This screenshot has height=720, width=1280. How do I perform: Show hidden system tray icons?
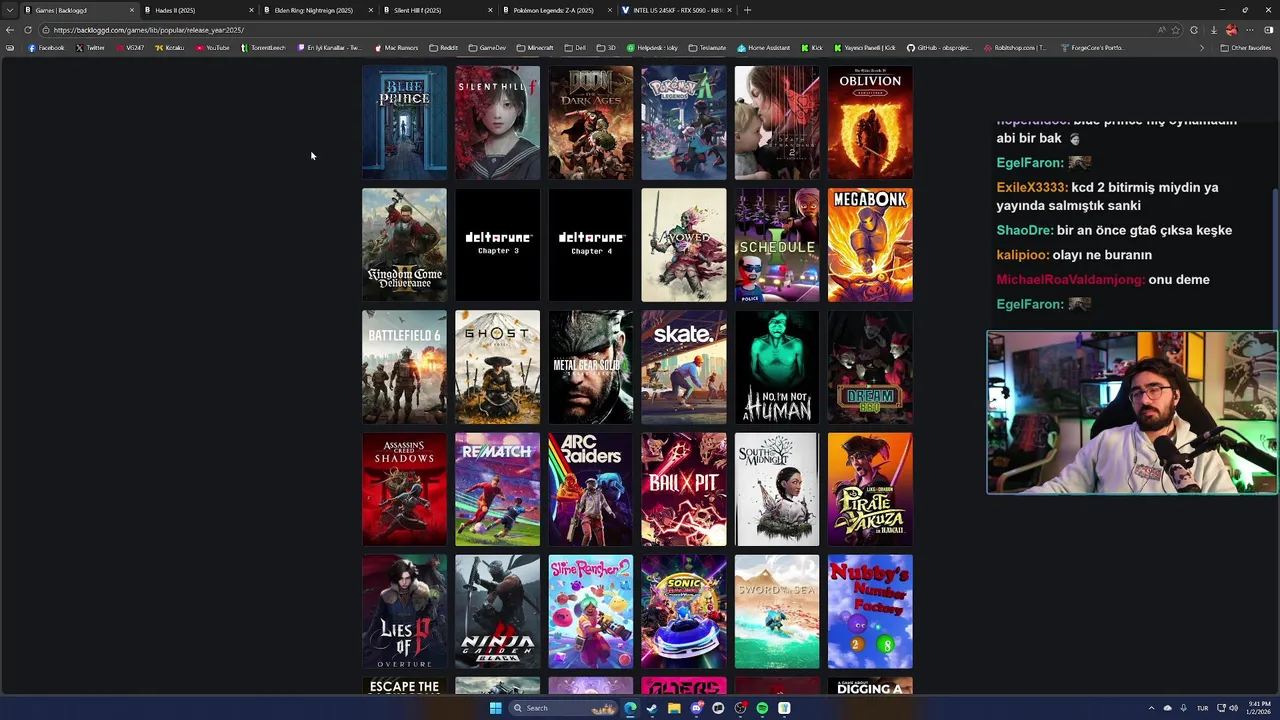(x=1151, y=708)
